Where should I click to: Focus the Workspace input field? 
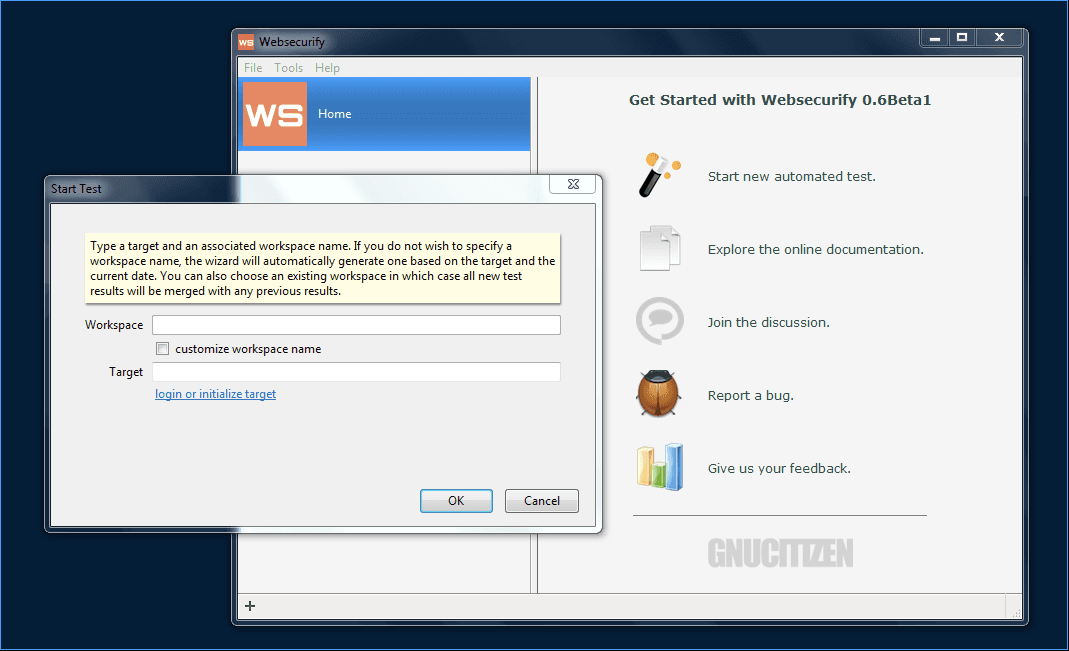click(357, 325)
